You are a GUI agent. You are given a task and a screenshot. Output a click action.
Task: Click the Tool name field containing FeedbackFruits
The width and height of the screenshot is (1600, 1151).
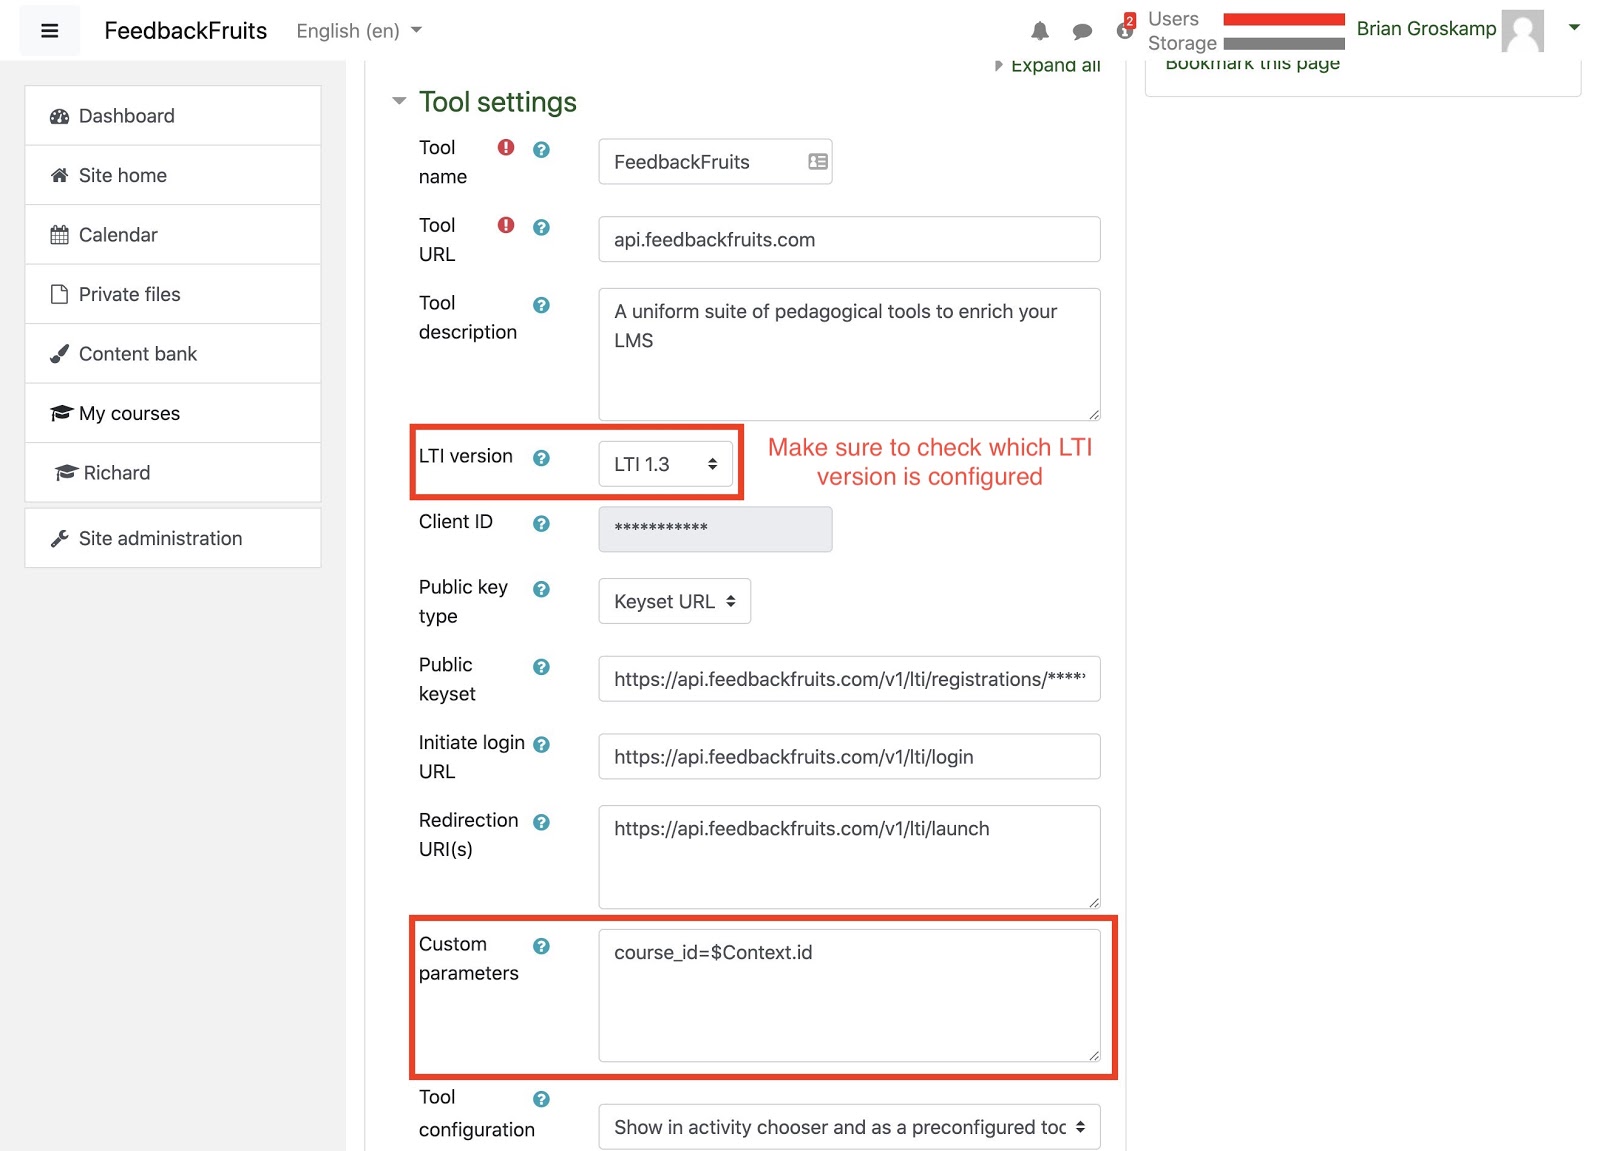pos(715,162)
